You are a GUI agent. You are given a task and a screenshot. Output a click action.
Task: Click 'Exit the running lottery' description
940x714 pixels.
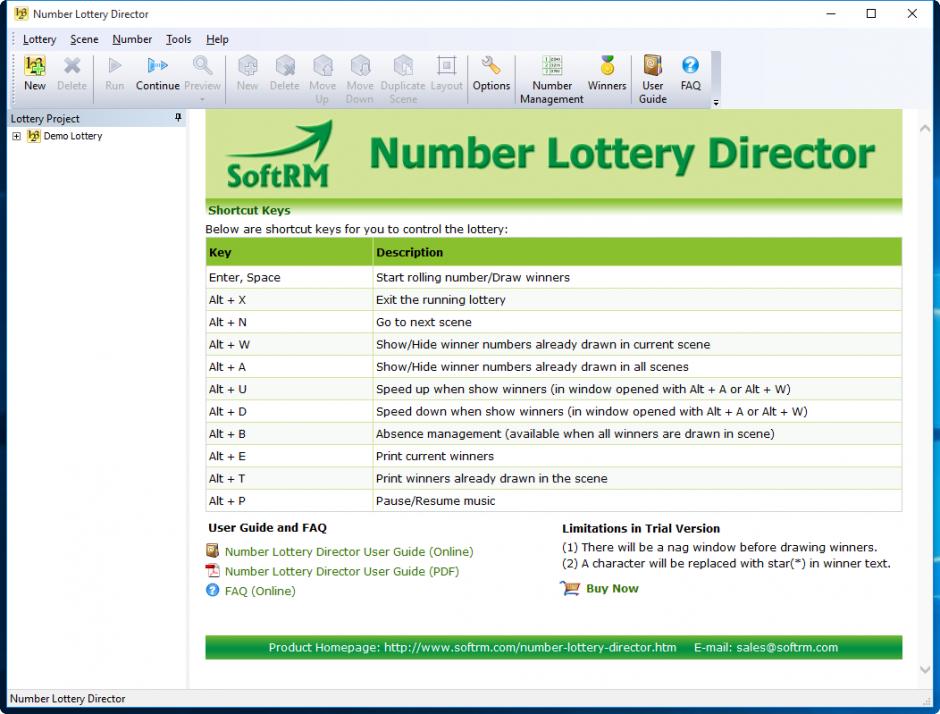click(x=441, y=300)
